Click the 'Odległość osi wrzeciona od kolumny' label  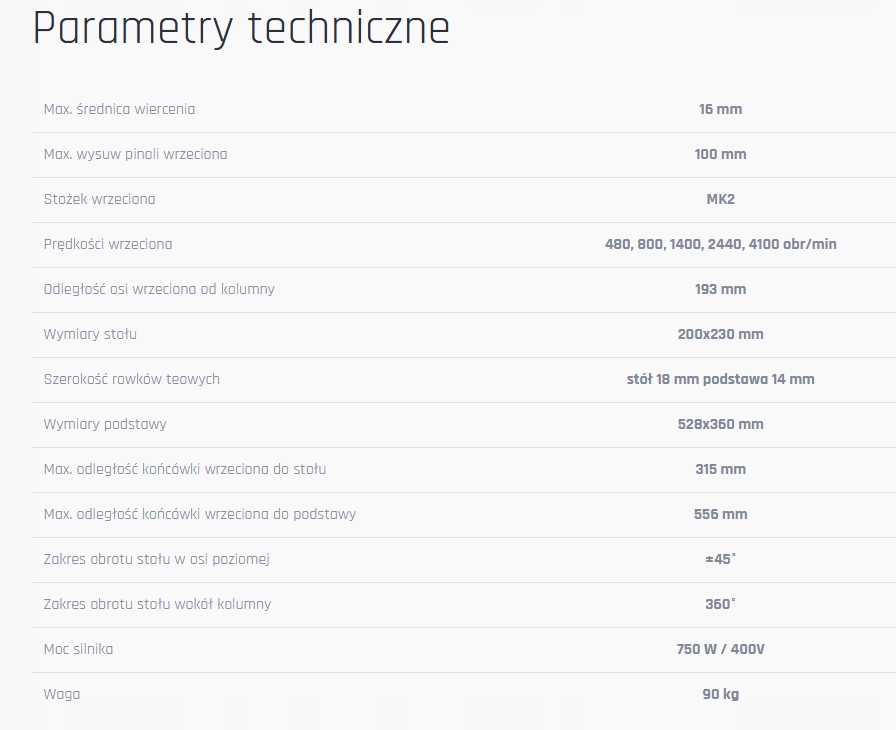(x=159, y=289)
